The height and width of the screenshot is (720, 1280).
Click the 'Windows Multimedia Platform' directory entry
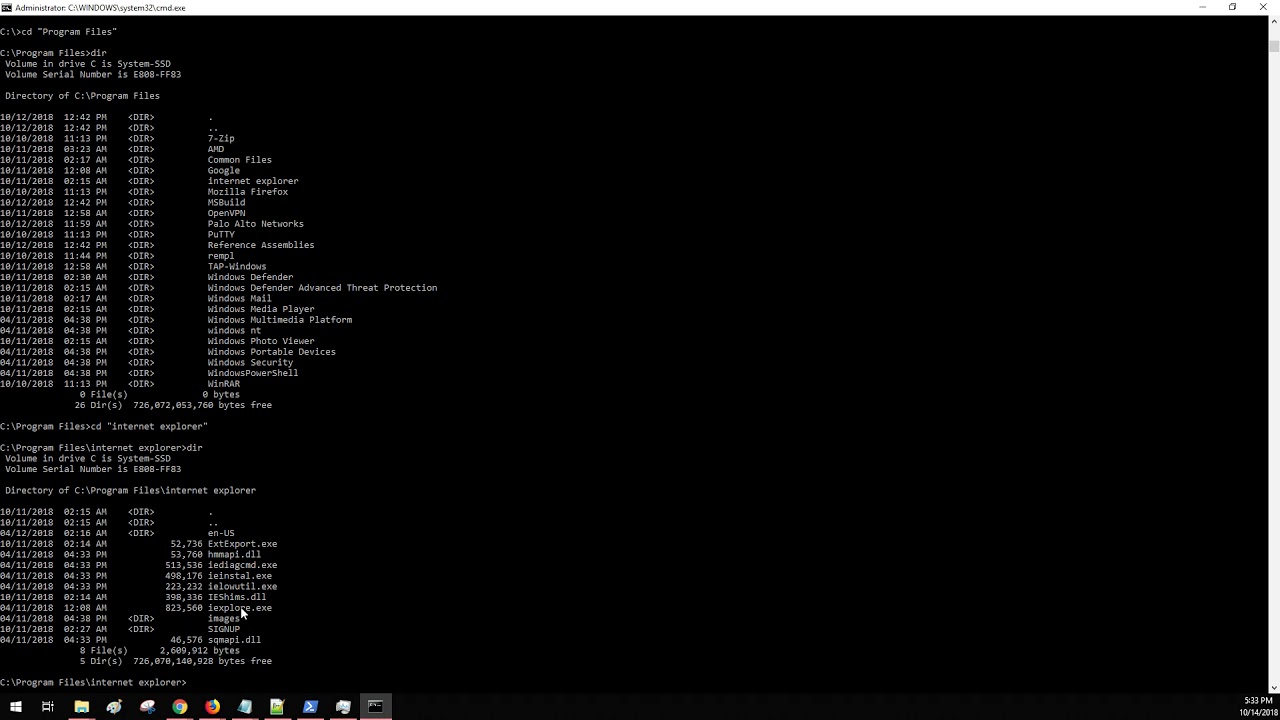pos(280,320)
